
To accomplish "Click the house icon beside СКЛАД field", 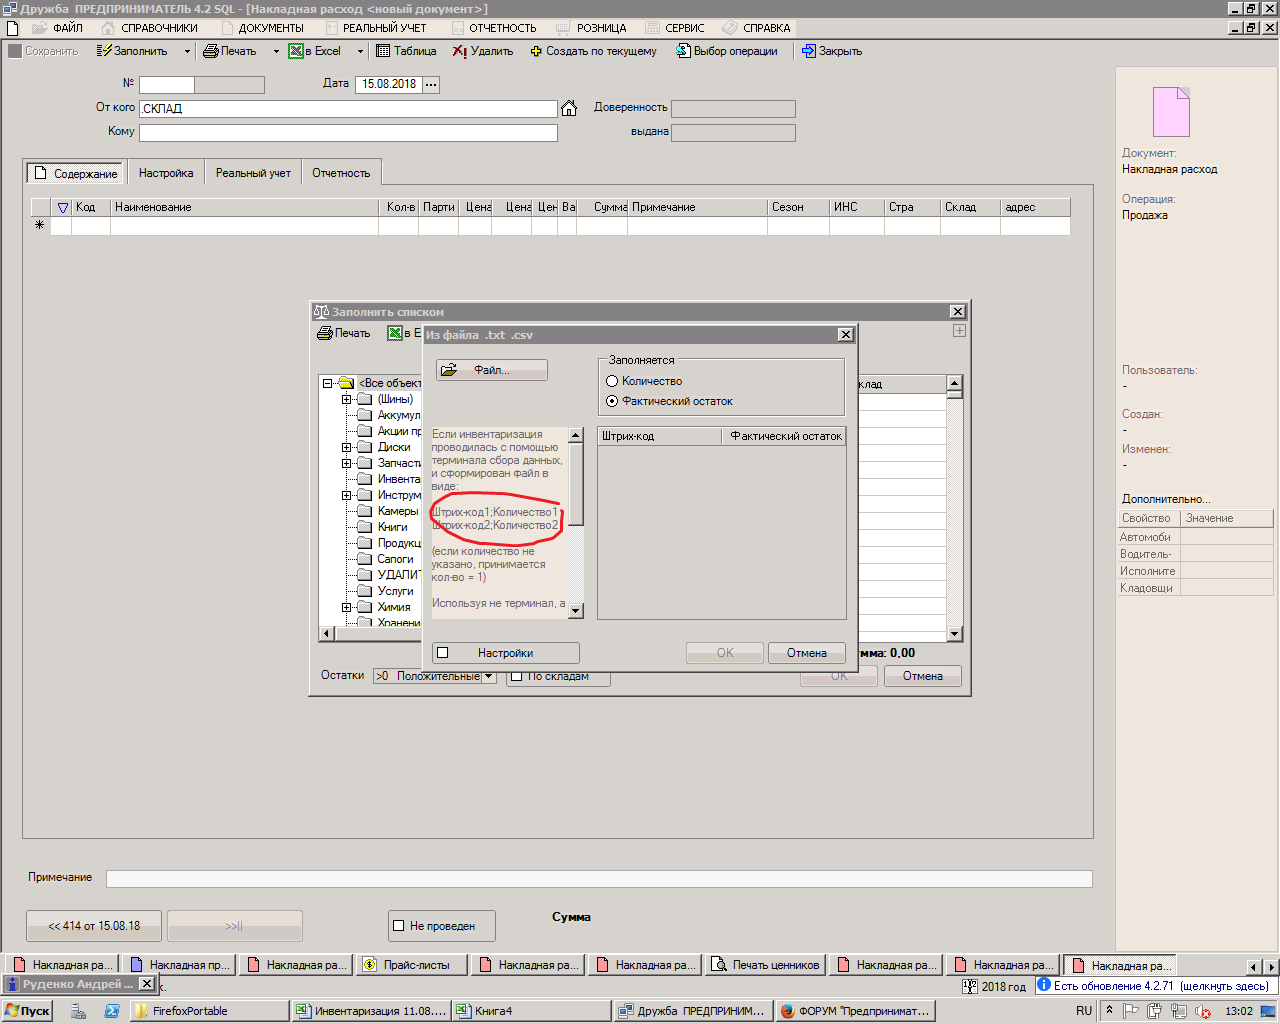I will point(569,108).
